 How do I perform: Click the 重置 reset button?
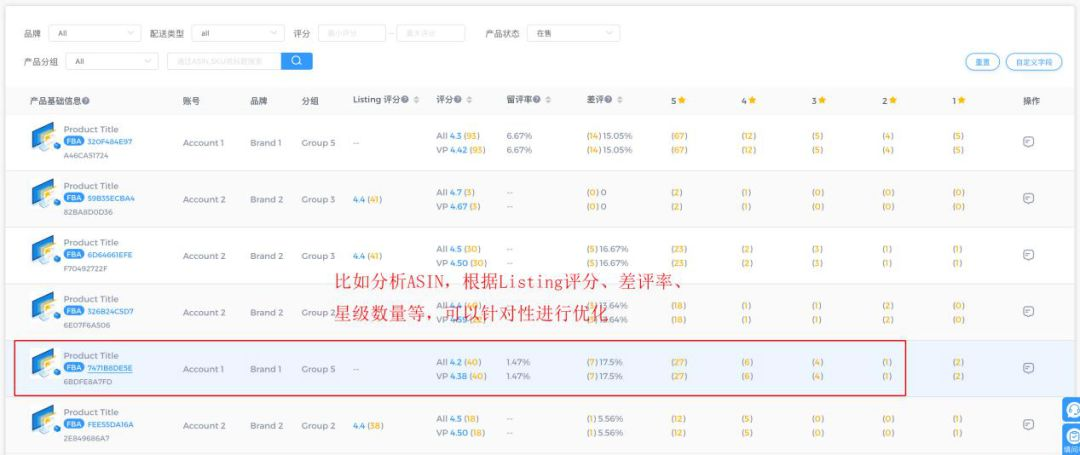(982, 62)
